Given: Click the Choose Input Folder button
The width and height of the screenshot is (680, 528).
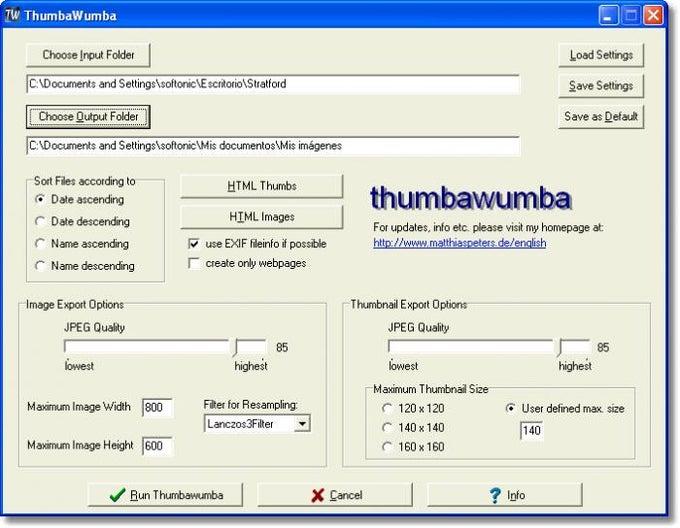Looking at the screenshot, I should tap(88, 55).
